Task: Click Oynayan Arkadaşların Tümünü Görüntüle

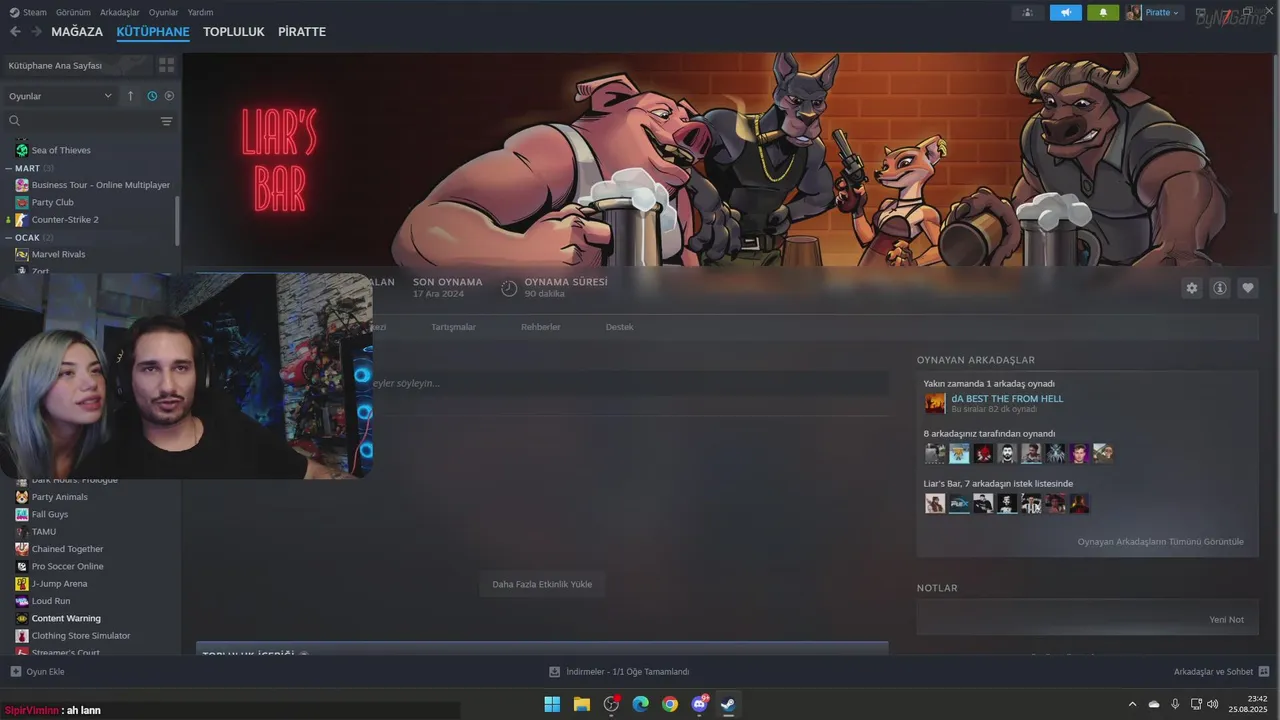Action: (x=1160, y=541)
